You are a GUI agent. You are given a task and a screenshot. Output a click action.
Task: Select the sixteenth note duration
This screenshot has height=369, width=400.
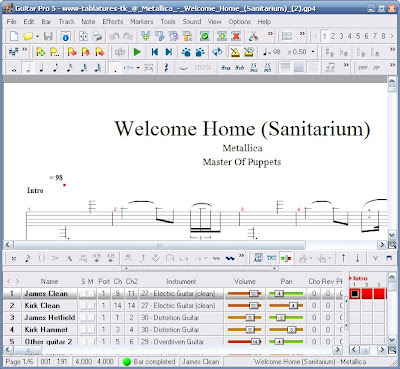70,68
